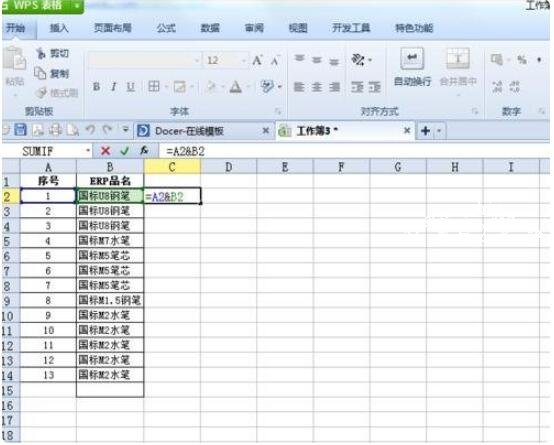This screenshot has width=554, height=445.
Task: Toggle Italic formatting
Action: point(113,87)
